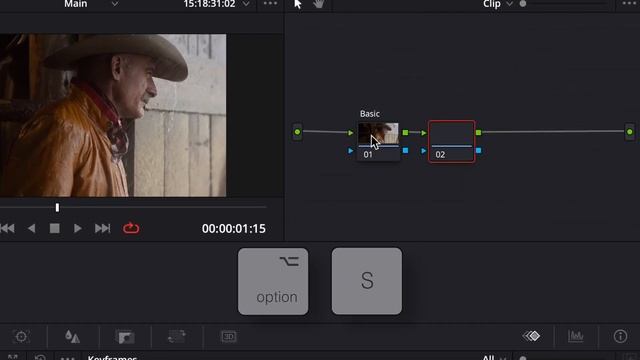
Task: Click node 02 green RGB output square
Action: (478, 133)
